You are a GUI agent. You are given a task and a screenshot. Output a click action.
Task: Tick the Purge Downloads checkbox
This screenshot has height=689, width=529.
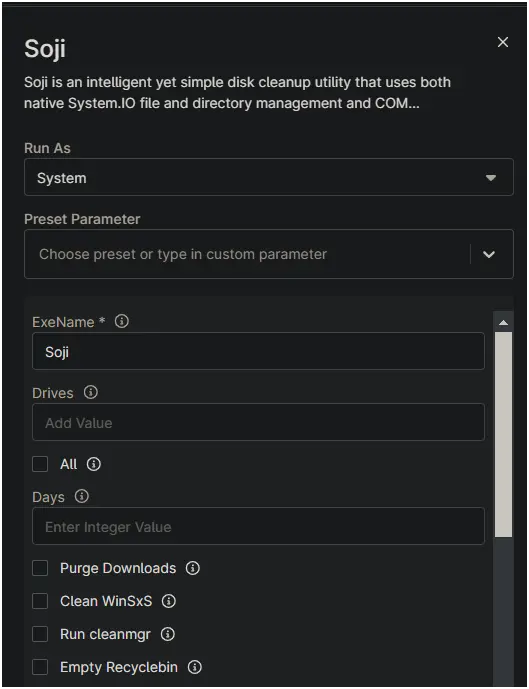click(40, 568)
